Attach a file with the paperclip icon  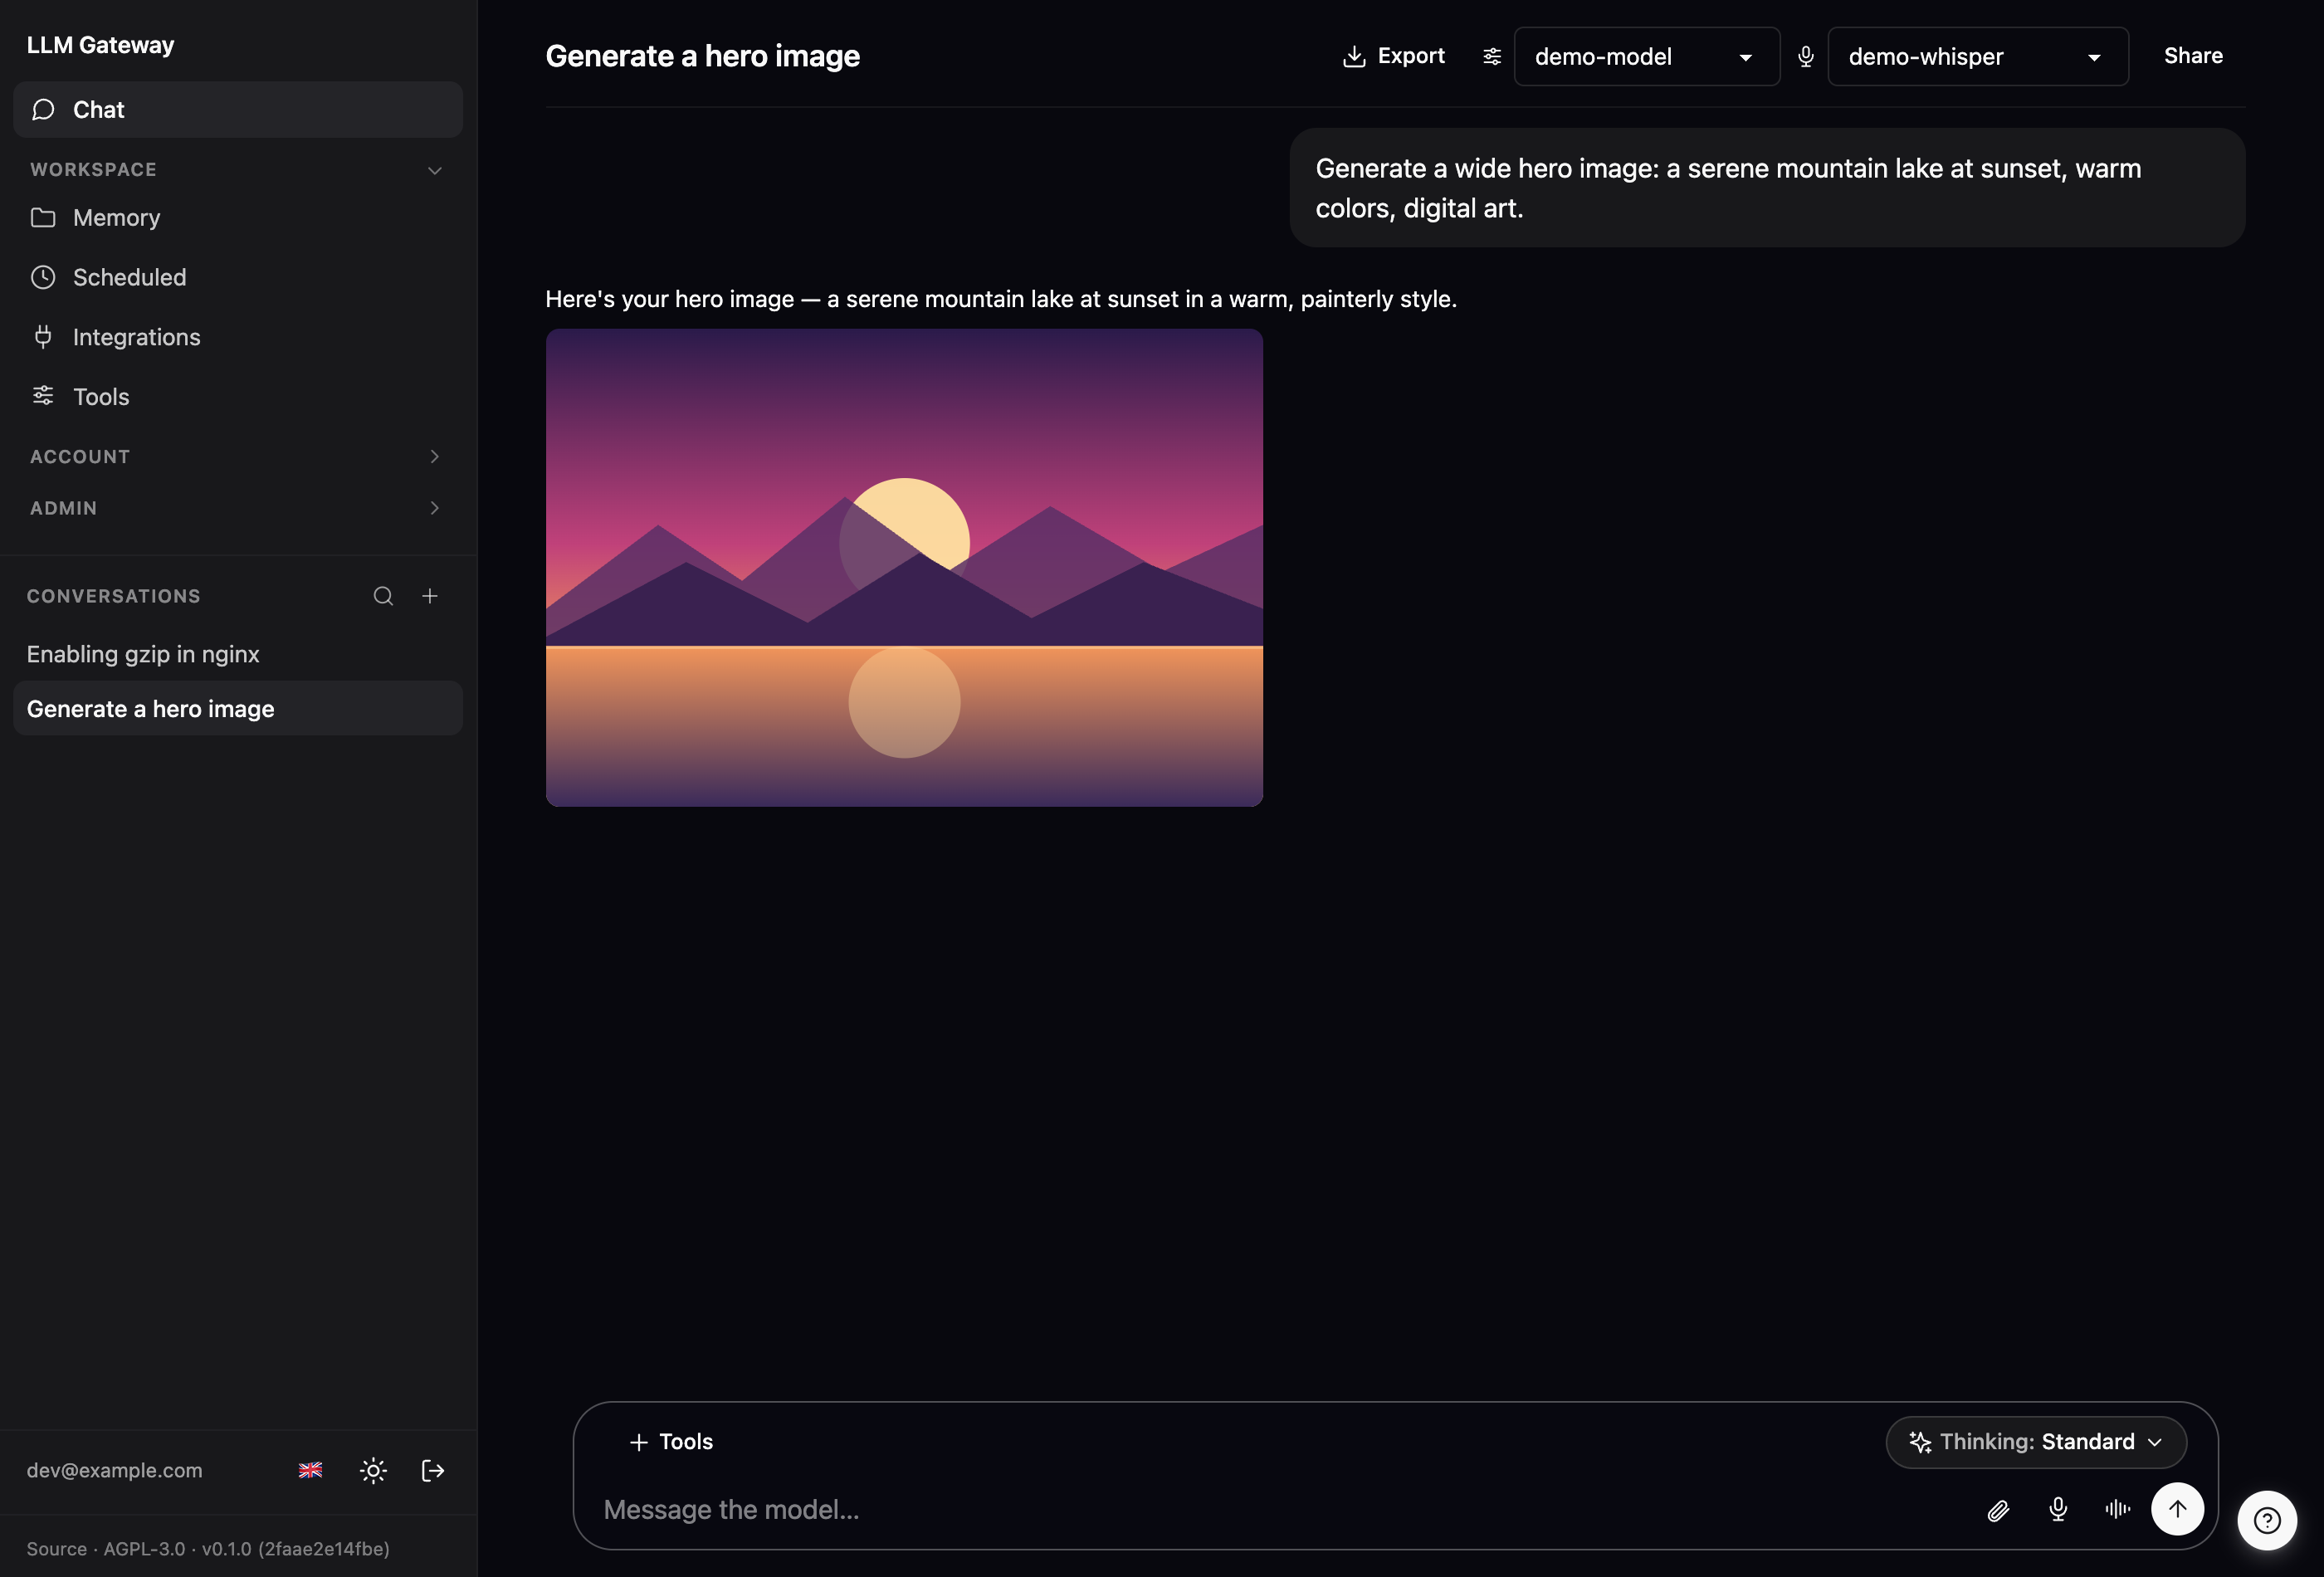(1998, 1510)
